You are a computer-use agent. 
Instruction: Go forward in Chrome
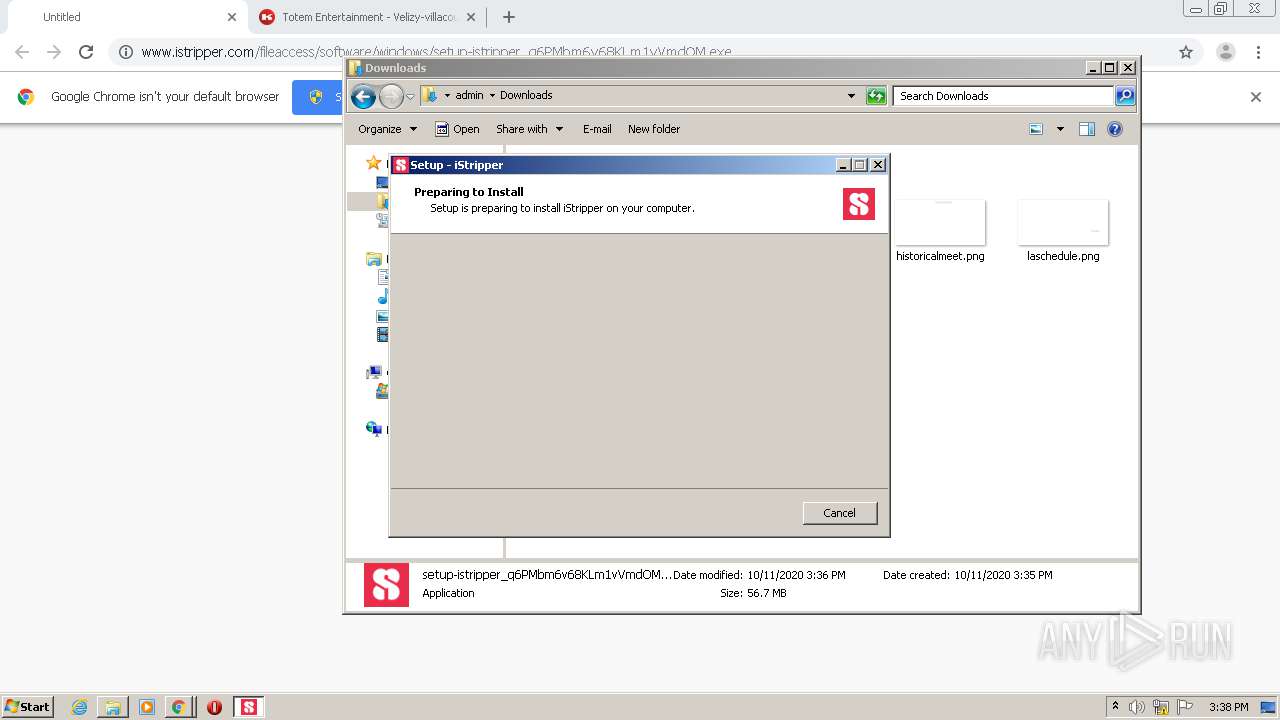pyautogui.click(x=54, y=52)
